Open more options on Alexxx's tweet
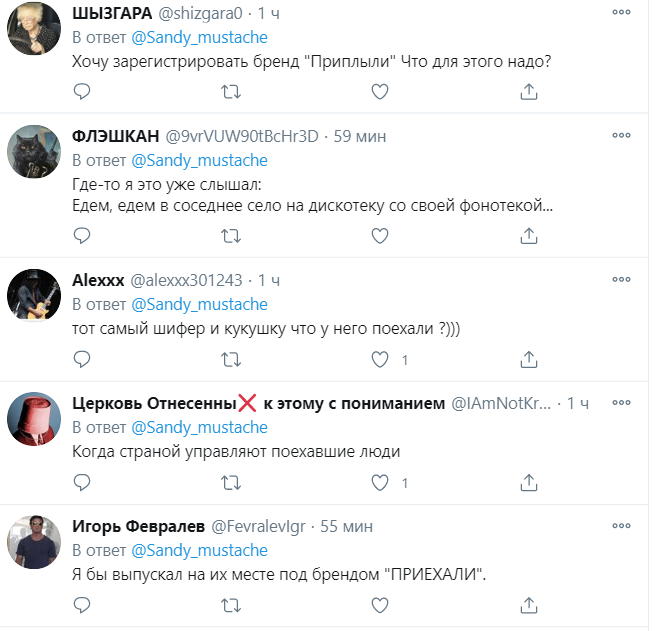The height and width of the screenshot is (631, 660). point(621,279)
